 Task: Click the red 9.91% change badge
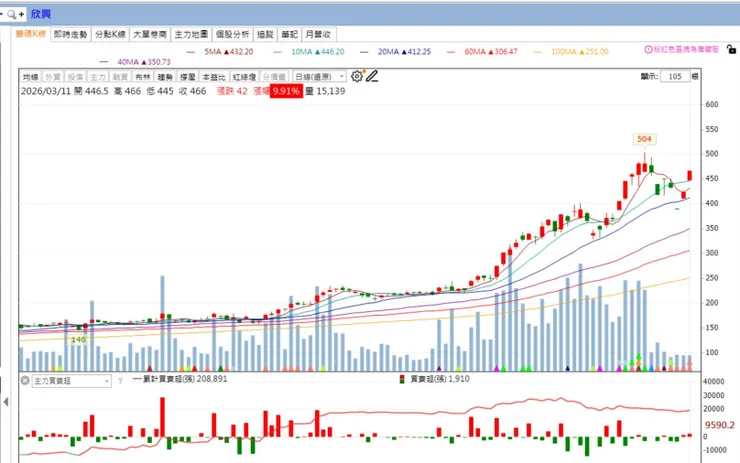(x=286, y=91)
